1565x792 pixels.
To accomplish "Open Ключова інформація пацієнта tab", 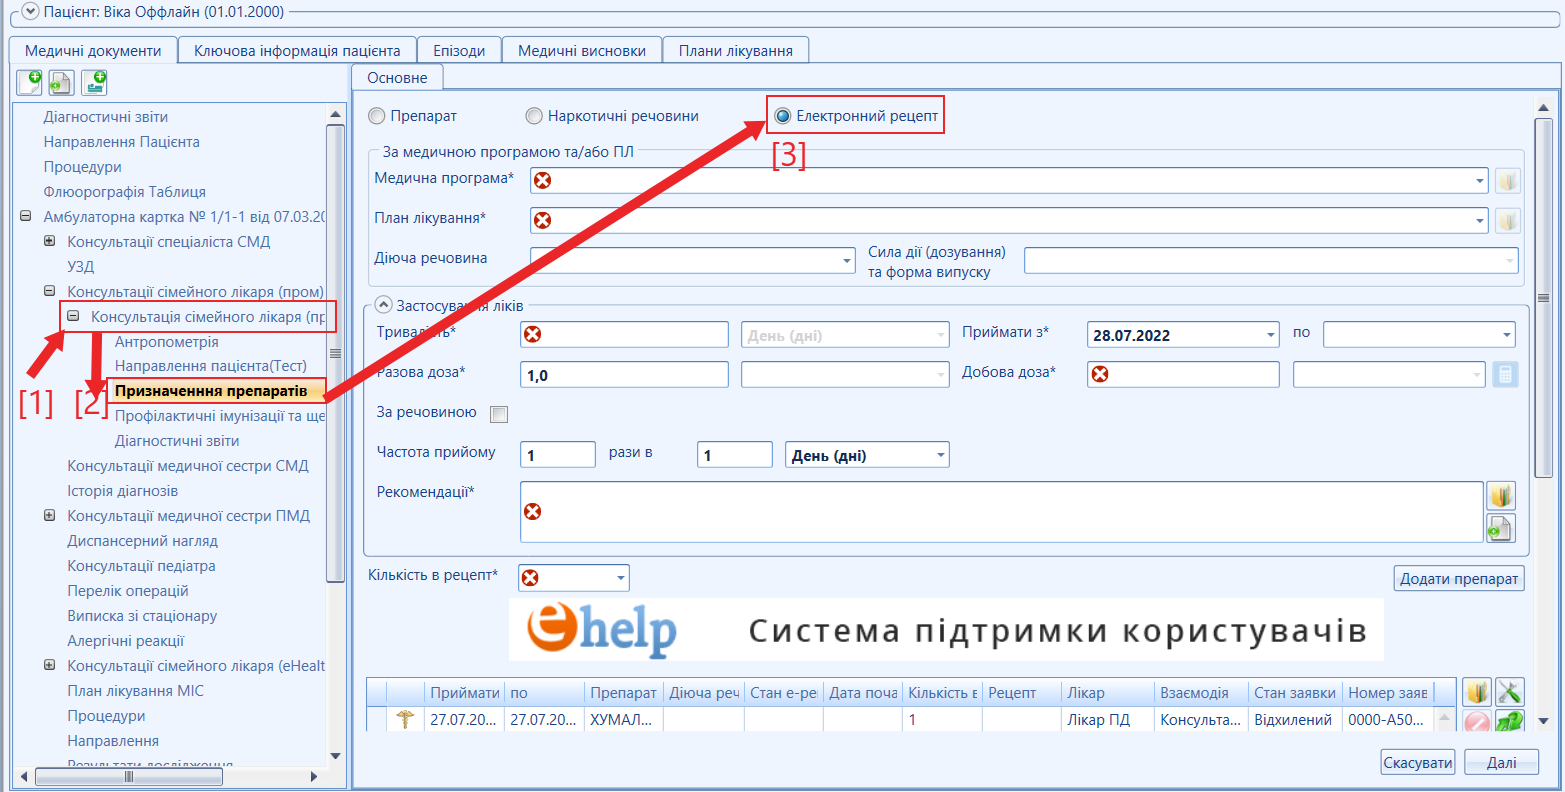I will click(x=297, y=50).
